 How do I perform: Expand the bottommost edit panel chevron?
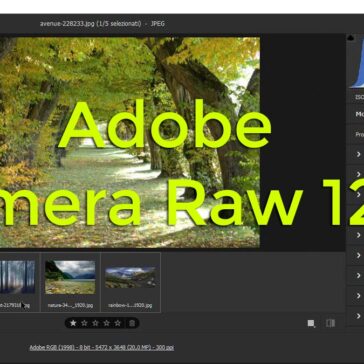pyautogui.click(x=358, y=316)
